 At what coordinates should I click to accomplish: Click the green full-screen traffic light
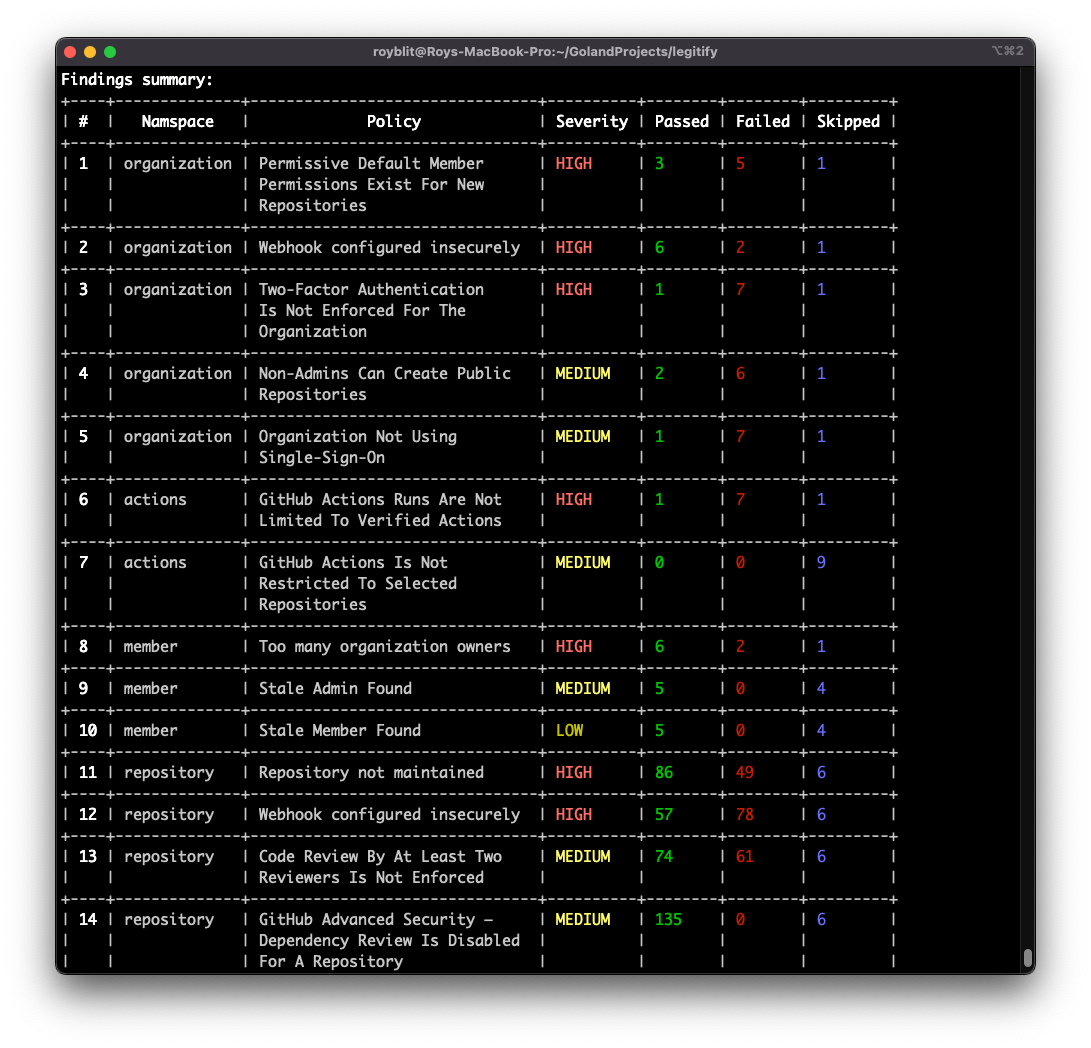tap(110, 50)
